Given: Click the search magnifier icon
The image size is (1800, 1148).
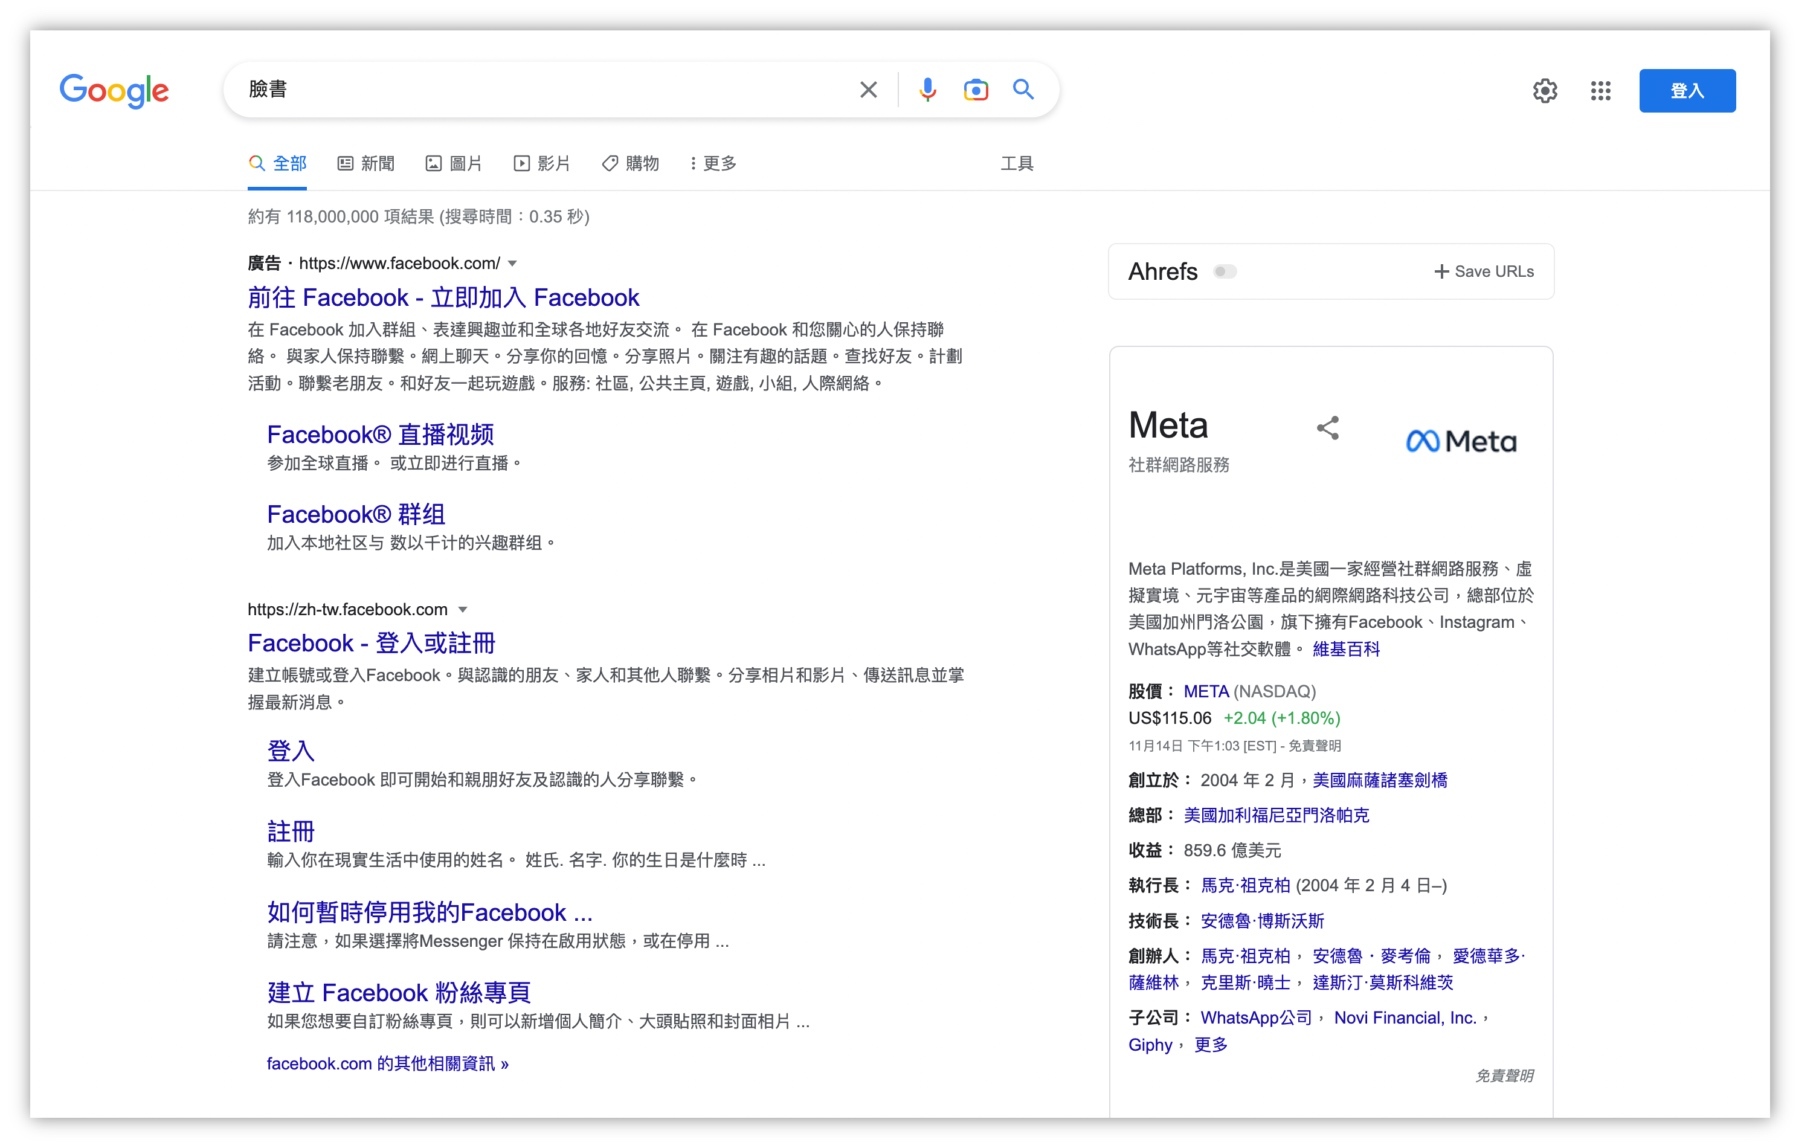Looking at the screenshot, I should click(1023, 90).
